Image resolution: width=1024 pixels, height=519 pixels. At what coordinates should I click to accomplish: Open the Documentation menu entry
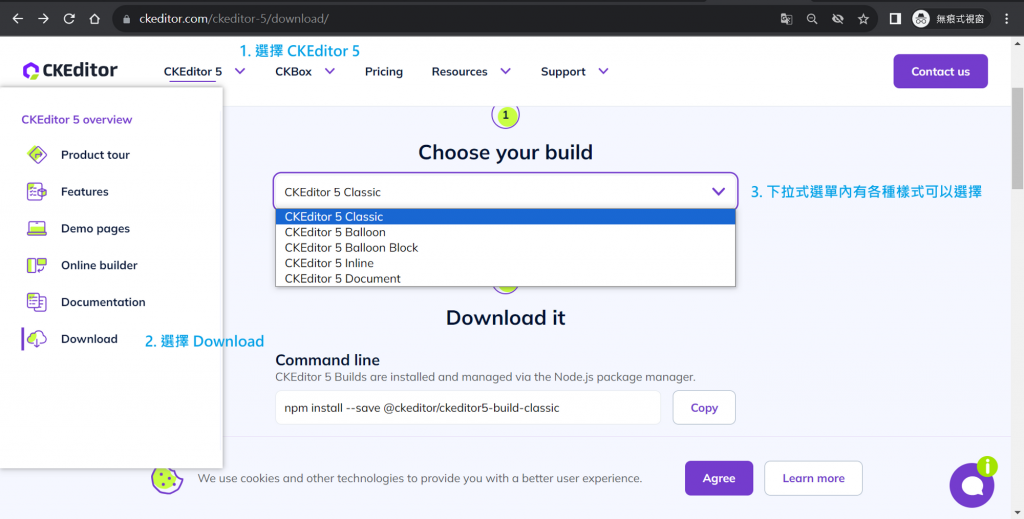coord(103,302)
